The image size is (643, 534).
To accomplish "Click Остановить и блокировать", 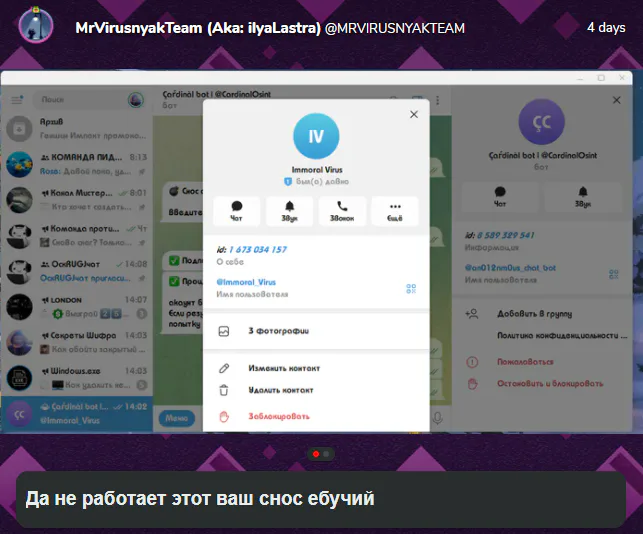I will click(x=550, y=384).
